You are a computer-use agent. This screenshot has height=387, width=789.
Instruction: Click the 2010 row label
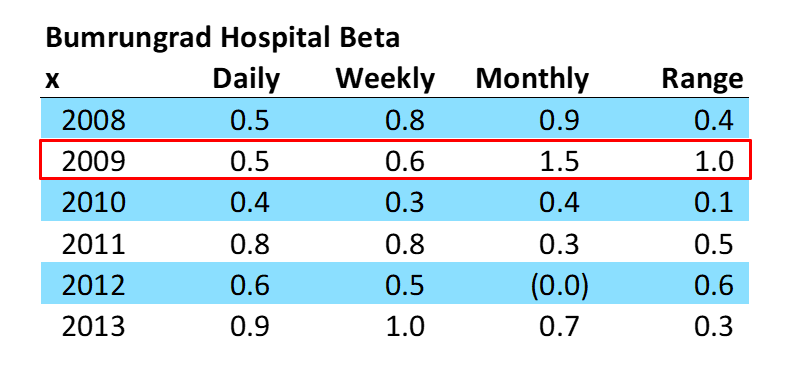[93, 203]
